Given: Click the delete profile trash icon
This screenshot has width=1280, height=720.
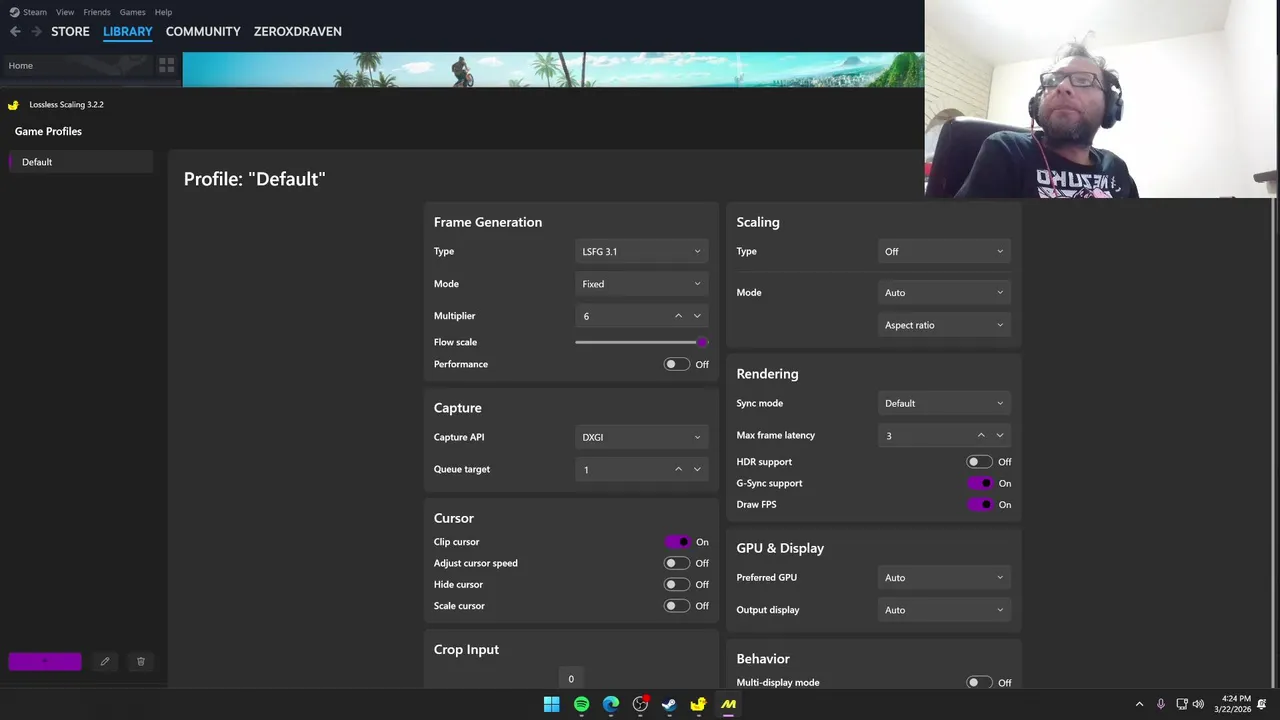Looking at the screenshot, I should (141, 661).
